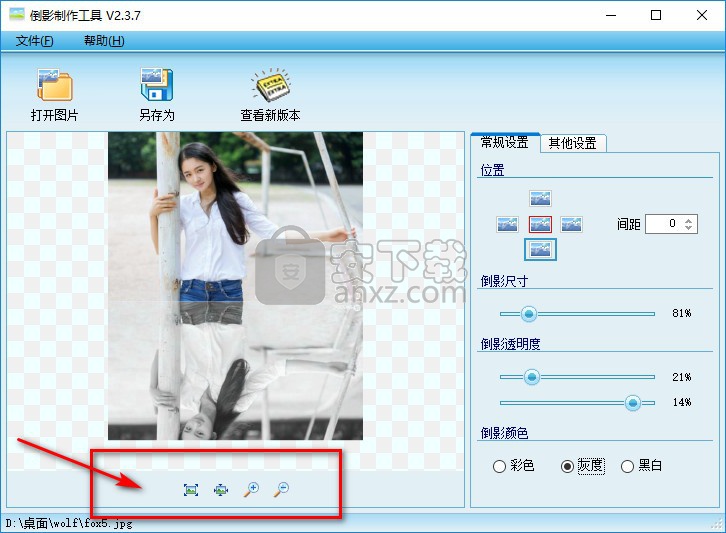Click the 倒影尺寸 slider handle at 81%
726x533 pixels.
pyautogui.click(x=529, y=314)
